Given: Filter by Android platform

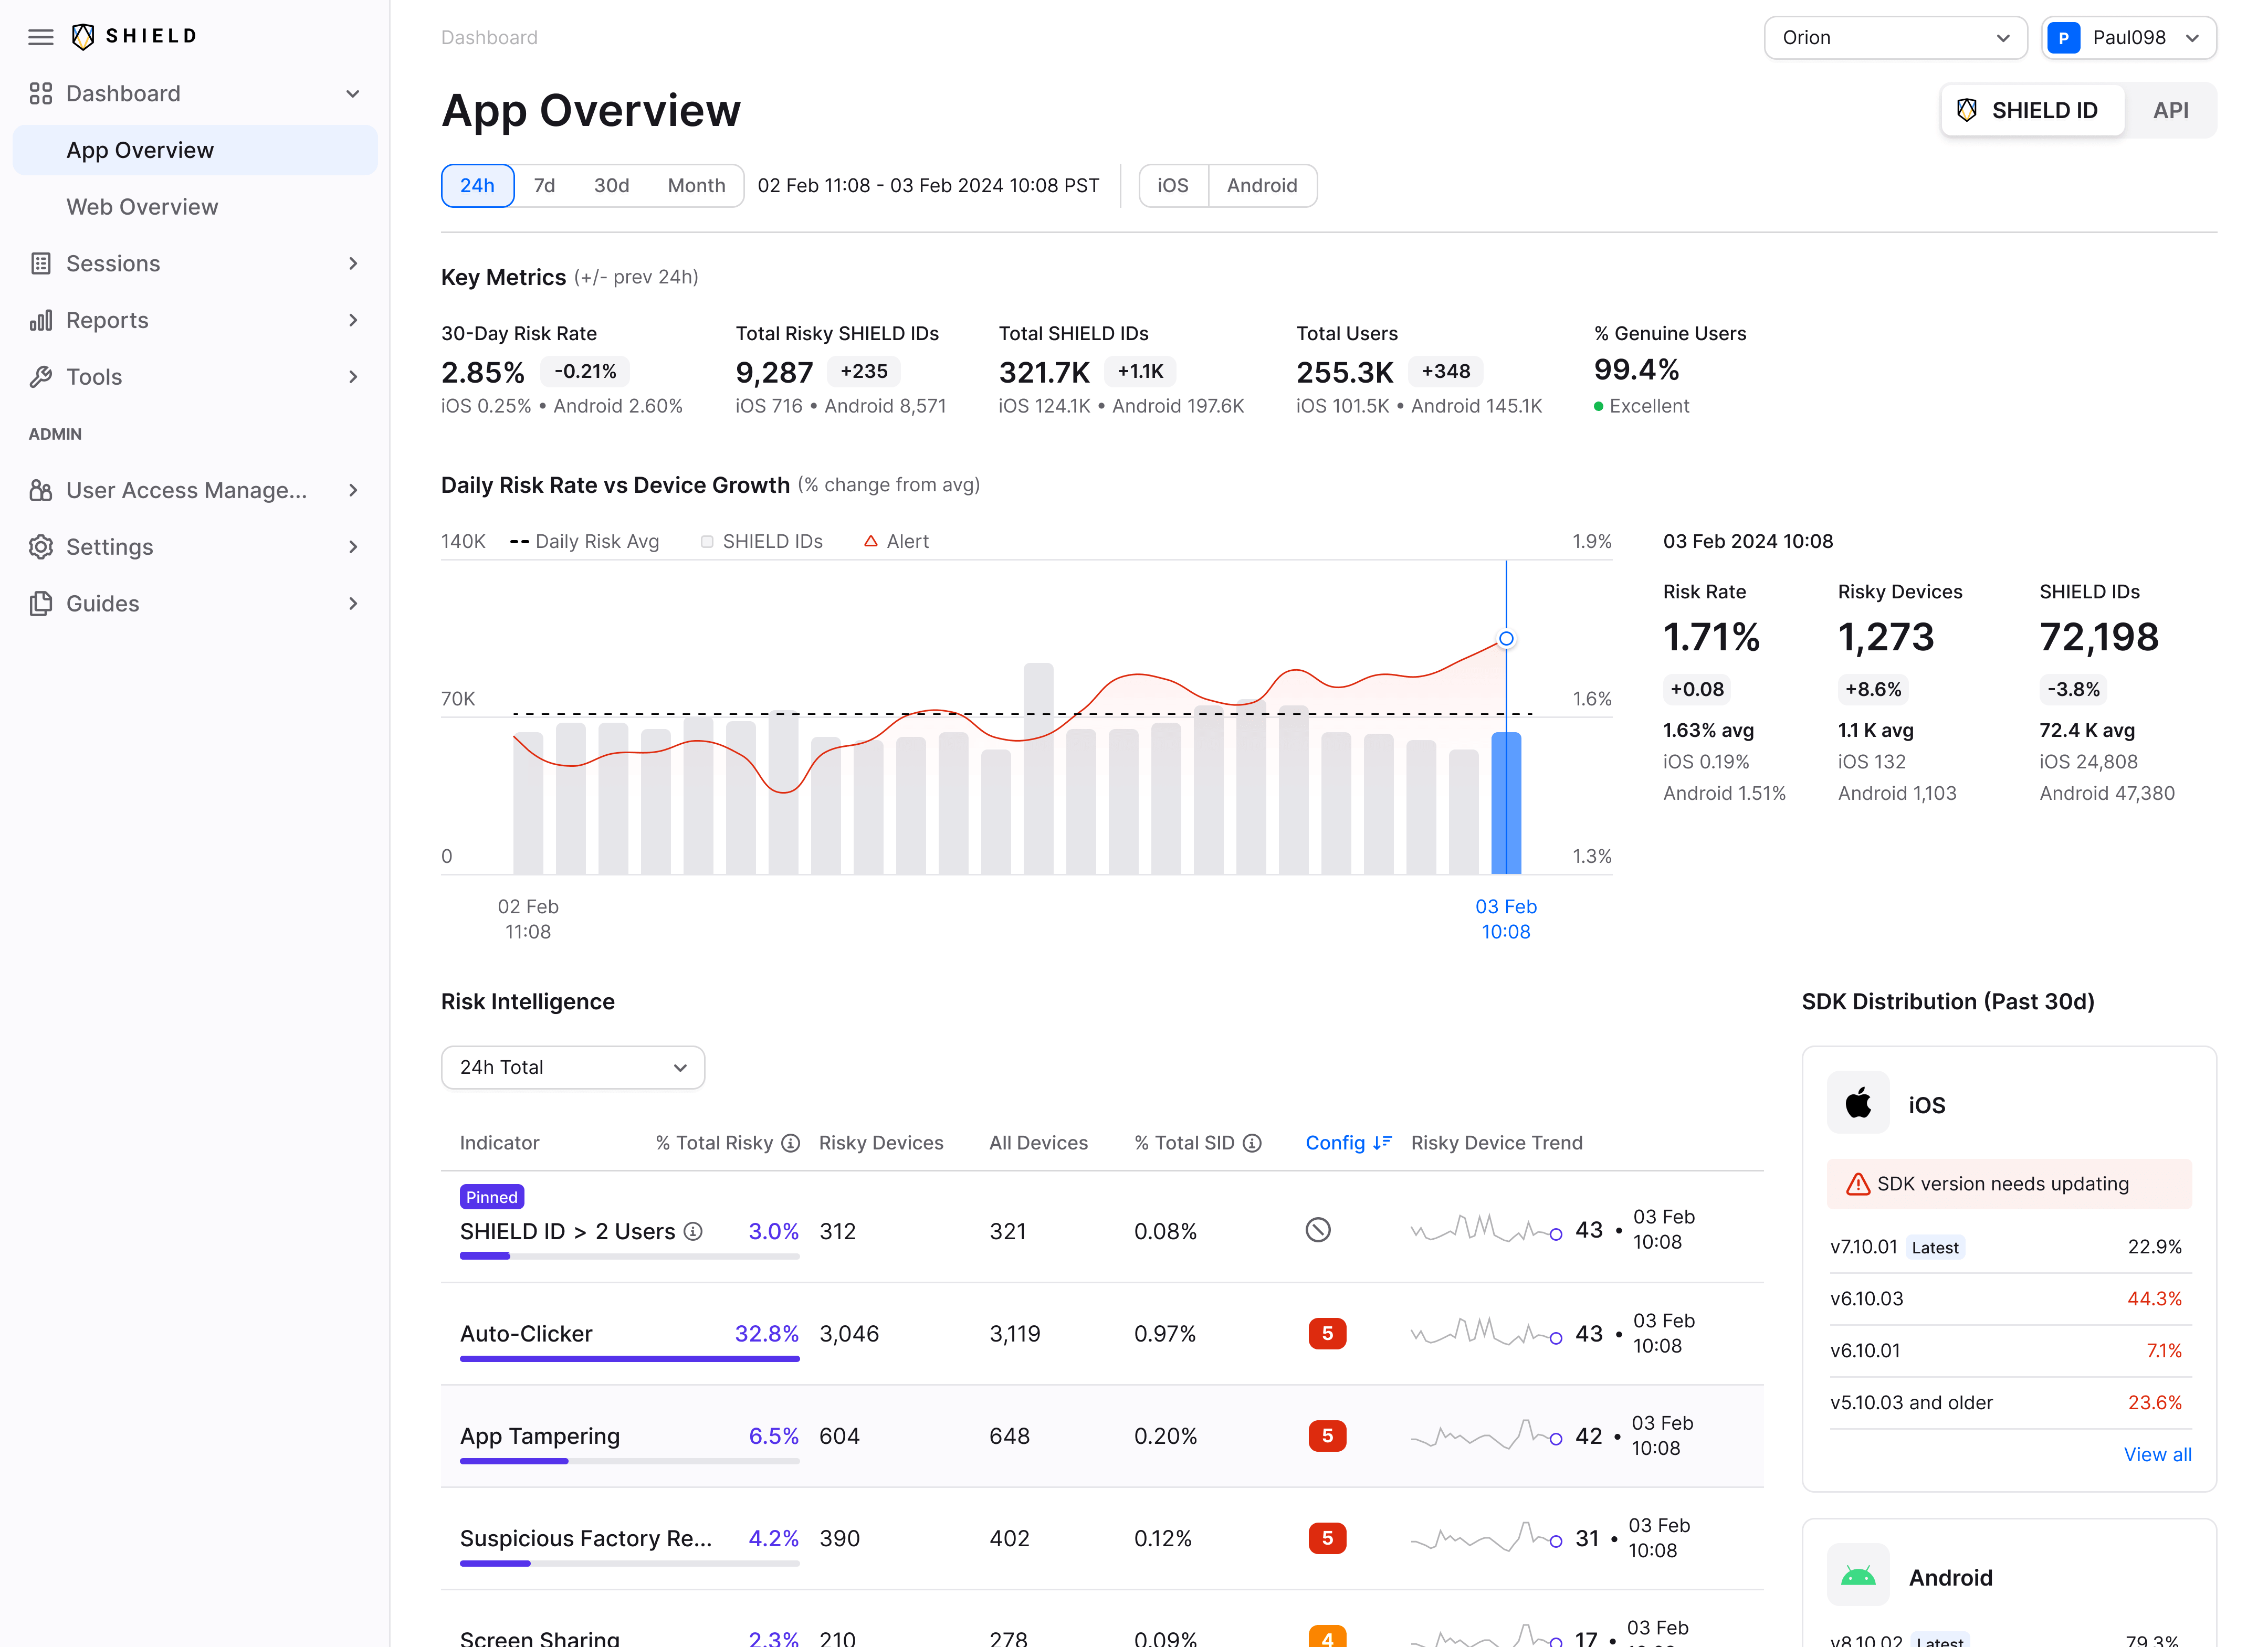Looking at the screenshot, I should [x=1262, y=186].
